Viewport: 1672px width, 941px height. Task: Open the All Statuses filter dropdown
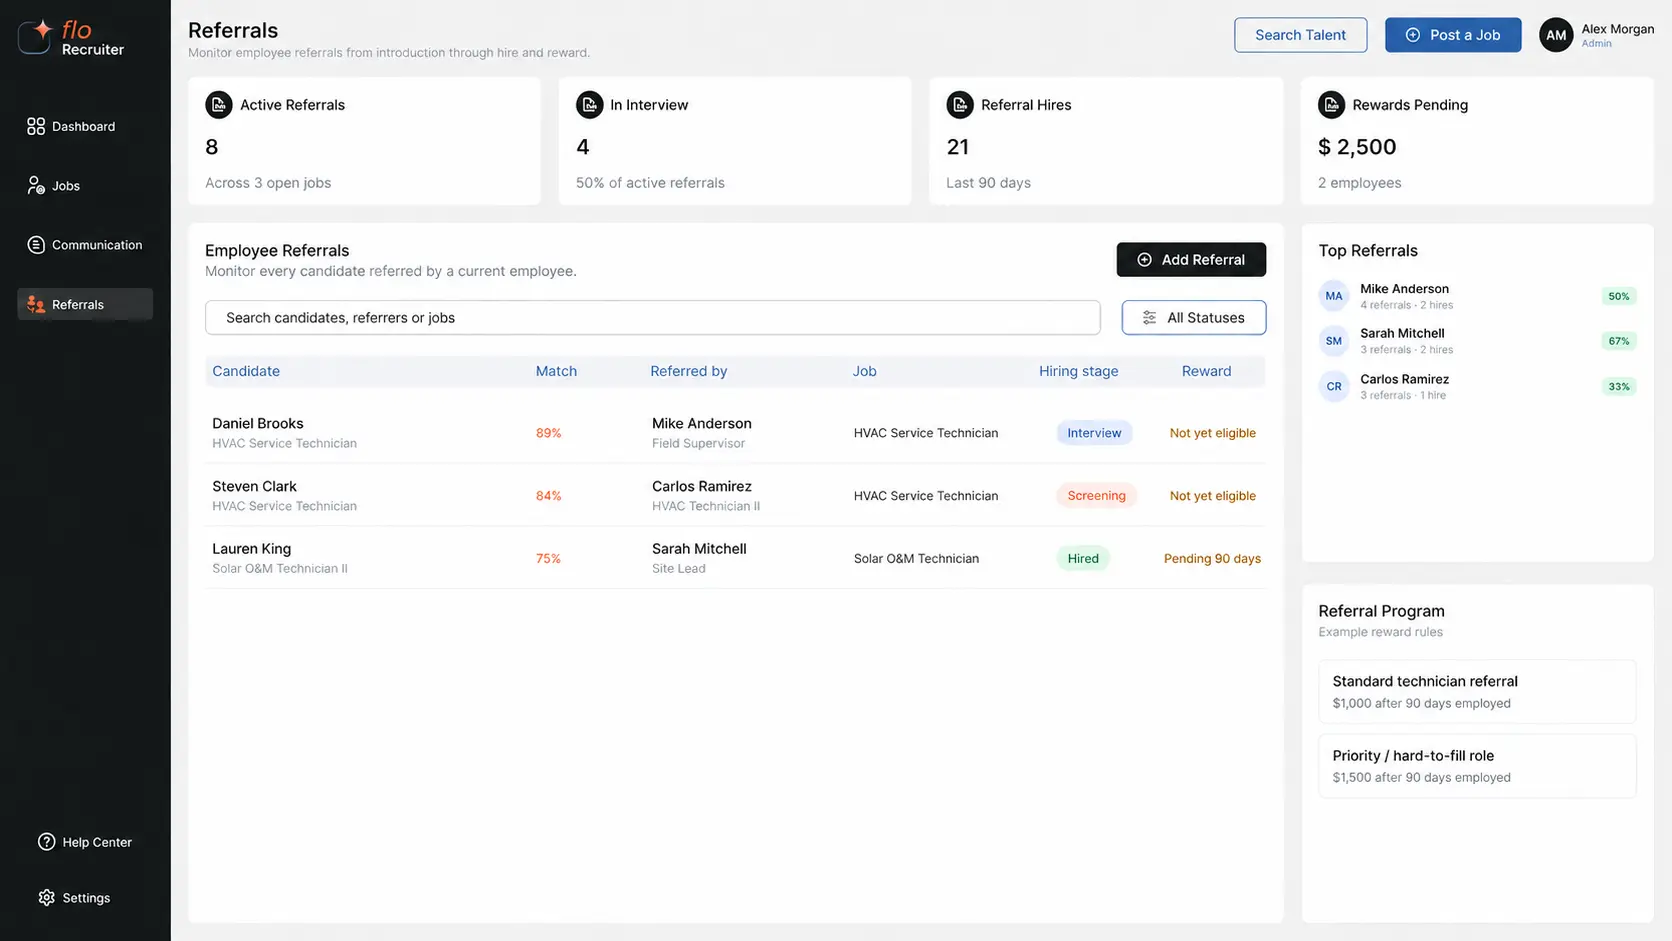tap(1193, 318)
